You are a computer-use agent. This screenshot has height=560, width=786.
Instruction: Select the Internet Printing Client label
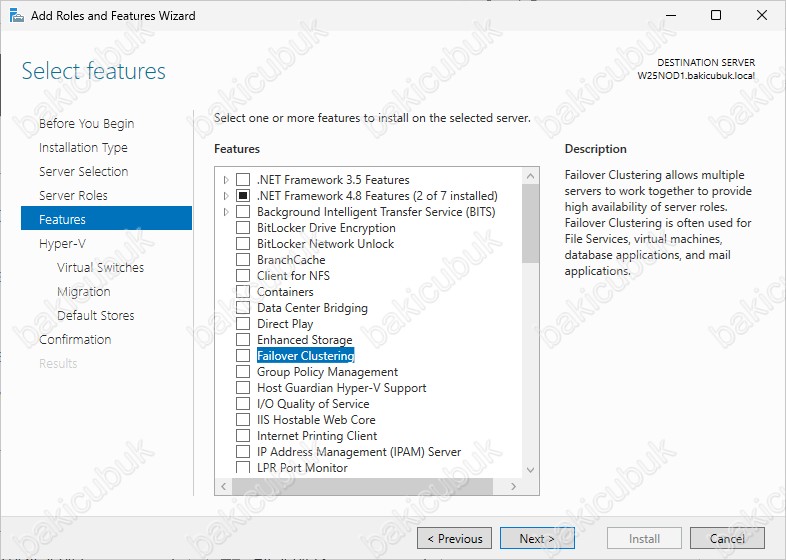317,436
